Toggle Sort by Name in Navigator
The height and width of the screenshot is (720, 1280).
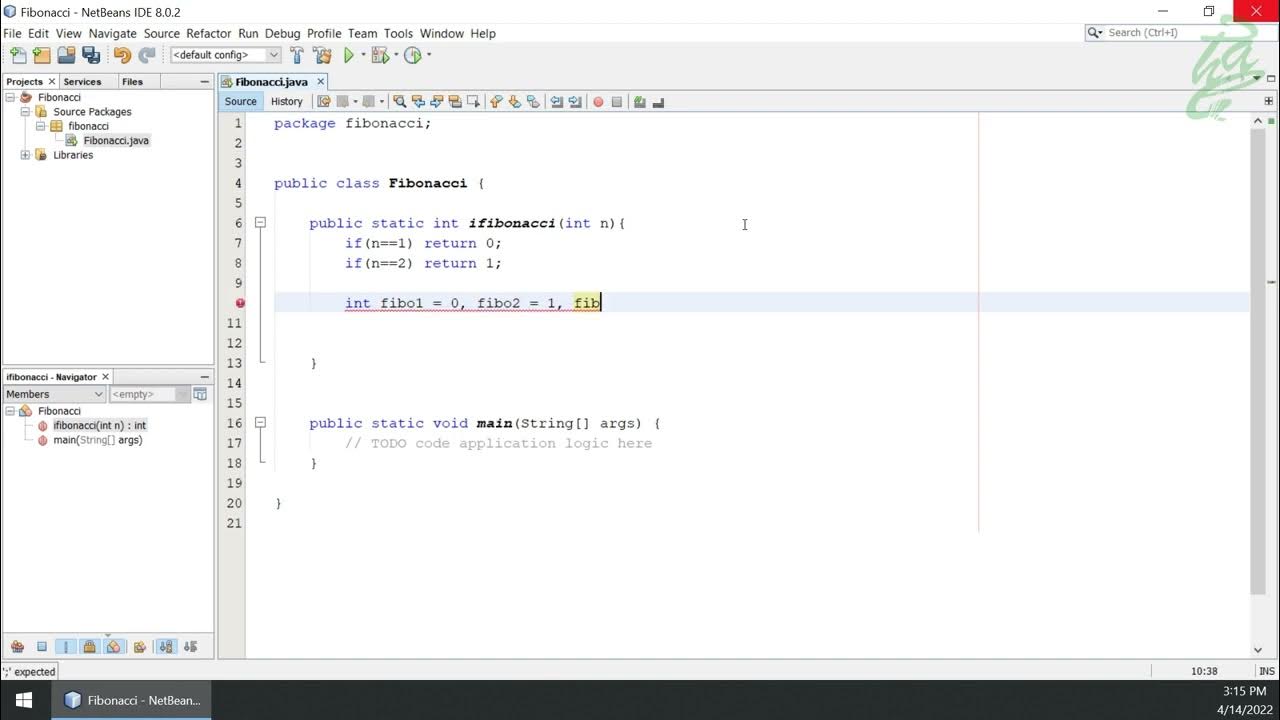pyautogui.click(x=166, y=647)
